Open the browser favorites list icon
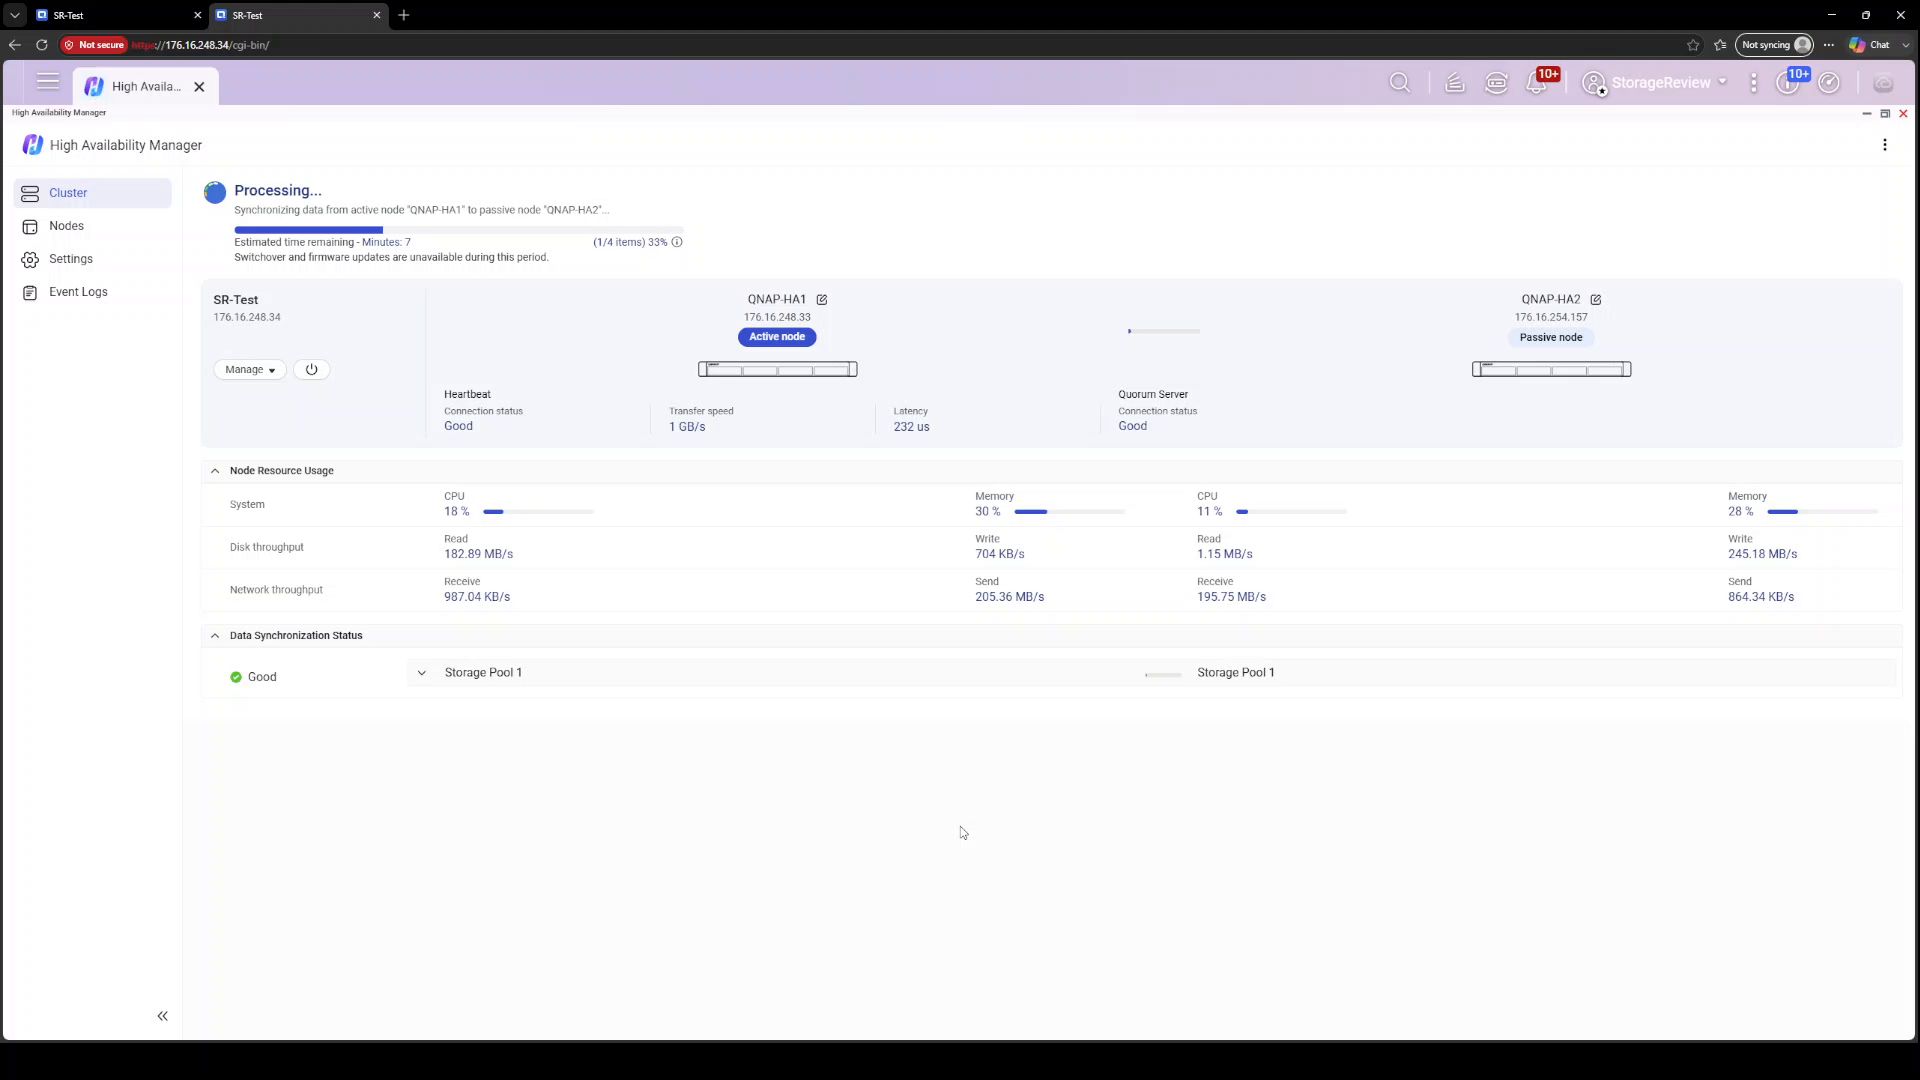This screenshot has width=1920, height=1080. coord(1720,45)
